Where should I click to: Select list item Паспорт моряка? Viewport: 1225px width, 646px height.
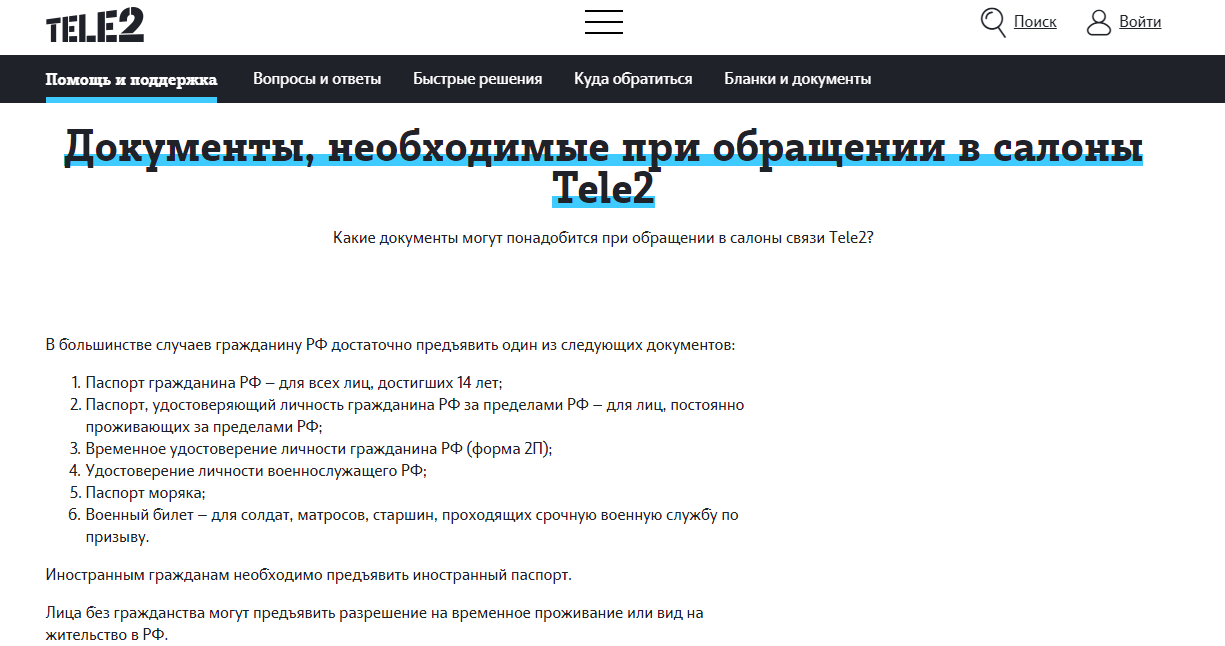(145, 493)
